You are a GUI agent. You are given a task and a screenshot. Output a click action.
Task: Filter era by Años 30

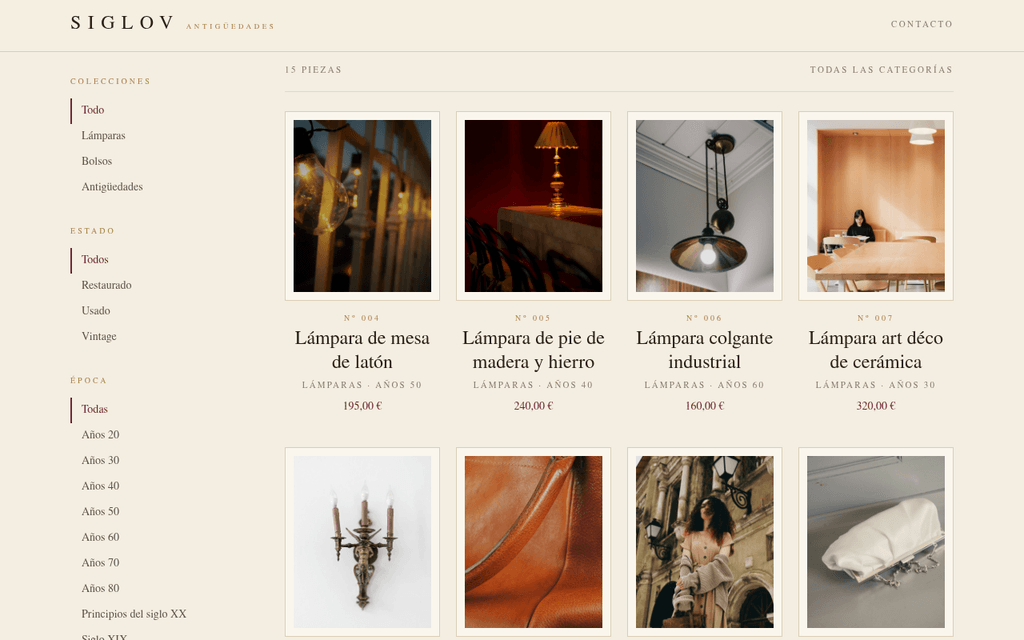pyautogui.click(x=101, y=460)
